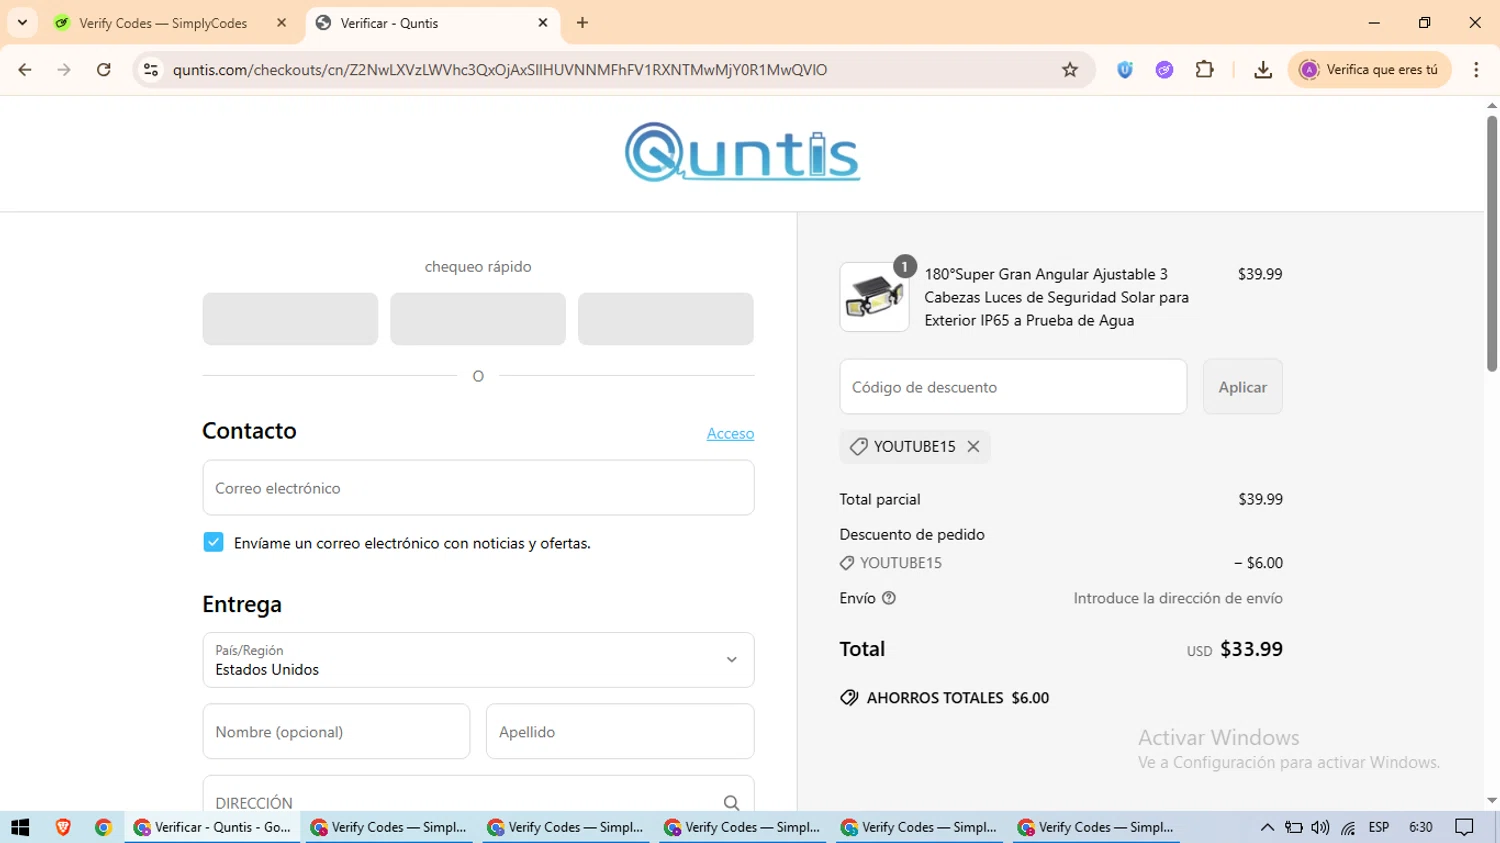Open the tab search dropdown arrow

pyautogui.click(x=22, y=22)
